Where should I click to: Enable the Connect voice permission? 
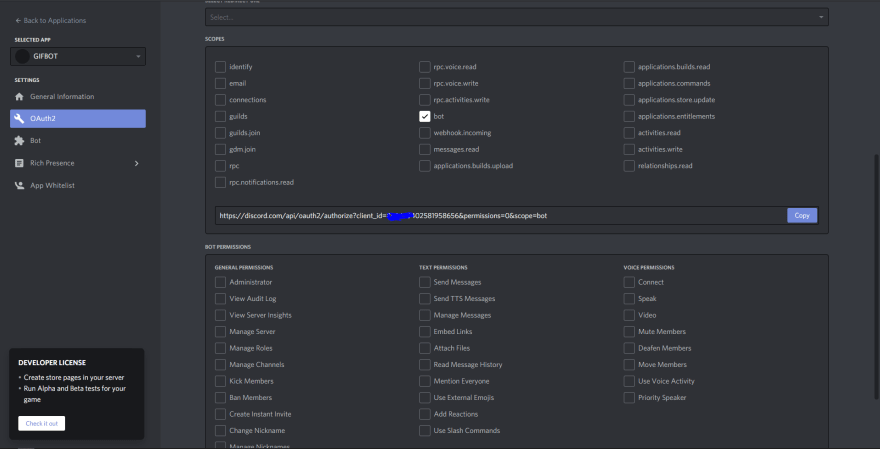[x=629, y=282]
